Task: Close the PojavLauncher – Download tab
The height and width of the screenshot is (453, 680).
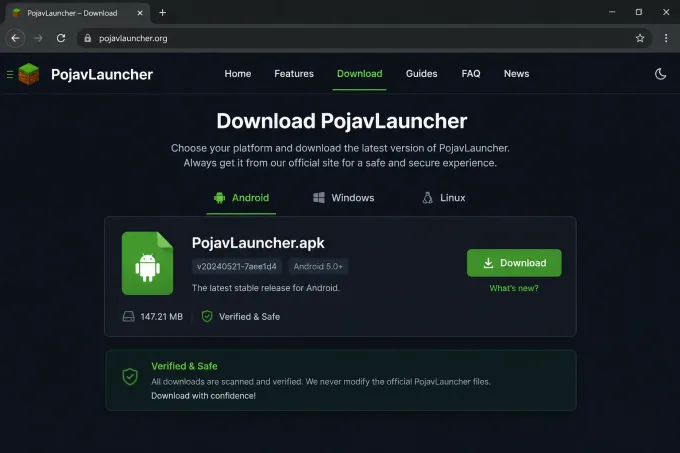Action: tap(140, 13)
